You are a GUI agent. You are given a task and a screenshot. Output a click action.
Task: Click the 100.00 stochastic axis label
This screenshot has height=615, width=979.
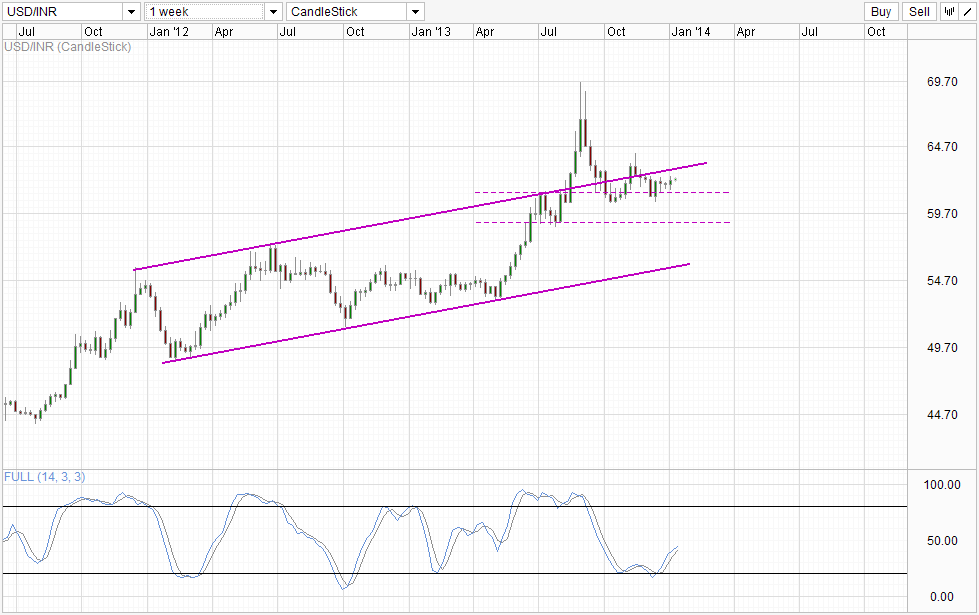(x=942, y=485)
